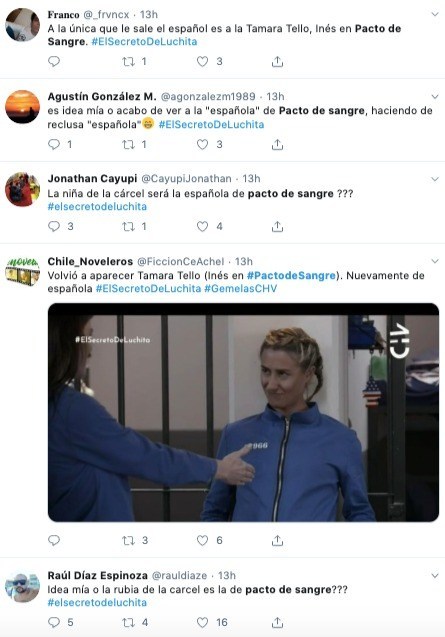445x637 pixels.
Task: Share Agustín González M.'s tweet
Action: click(277, 144)
